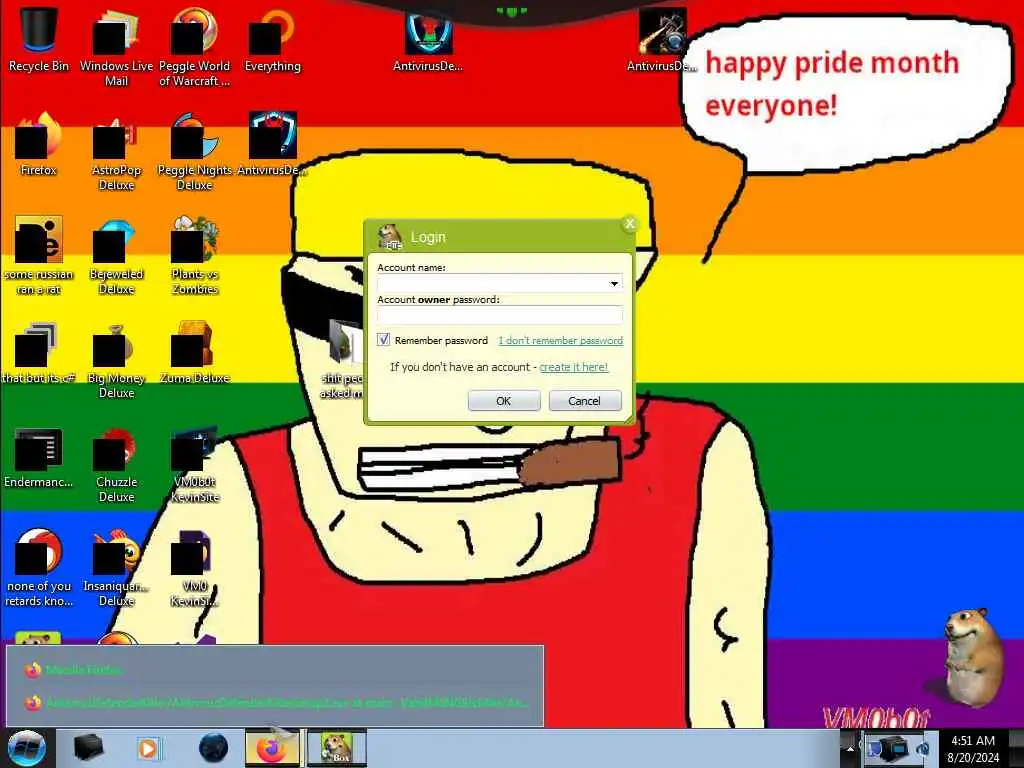Select the Plants vs Zombies icon
Image resolution: width=1024 pixels, height=768 pixels.
pos(194,256)
